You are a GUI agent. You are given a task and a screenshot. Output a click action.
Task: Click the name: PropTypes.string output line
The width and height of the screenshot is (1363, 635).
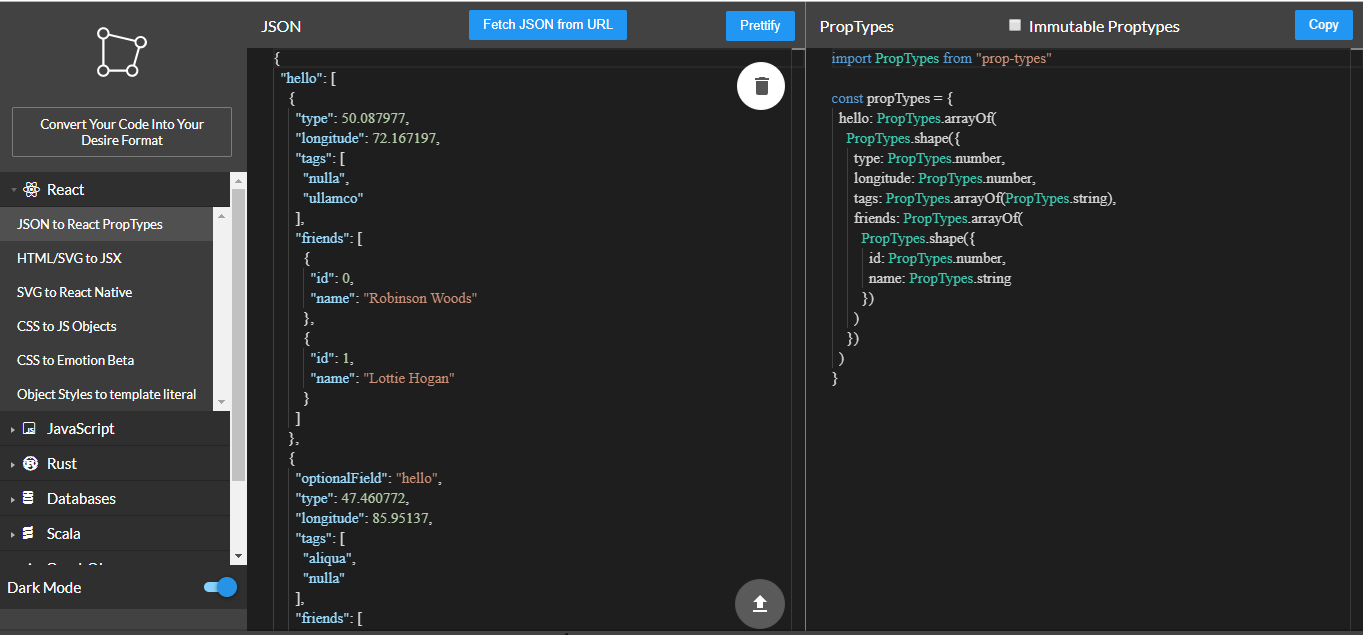(940, 278)
